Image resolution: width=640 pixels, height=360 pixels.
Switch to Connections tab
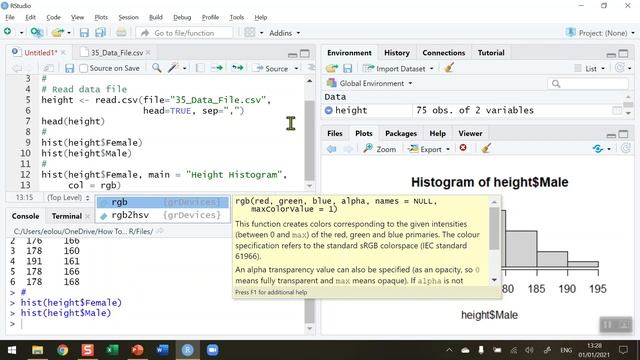coord(444,53)
